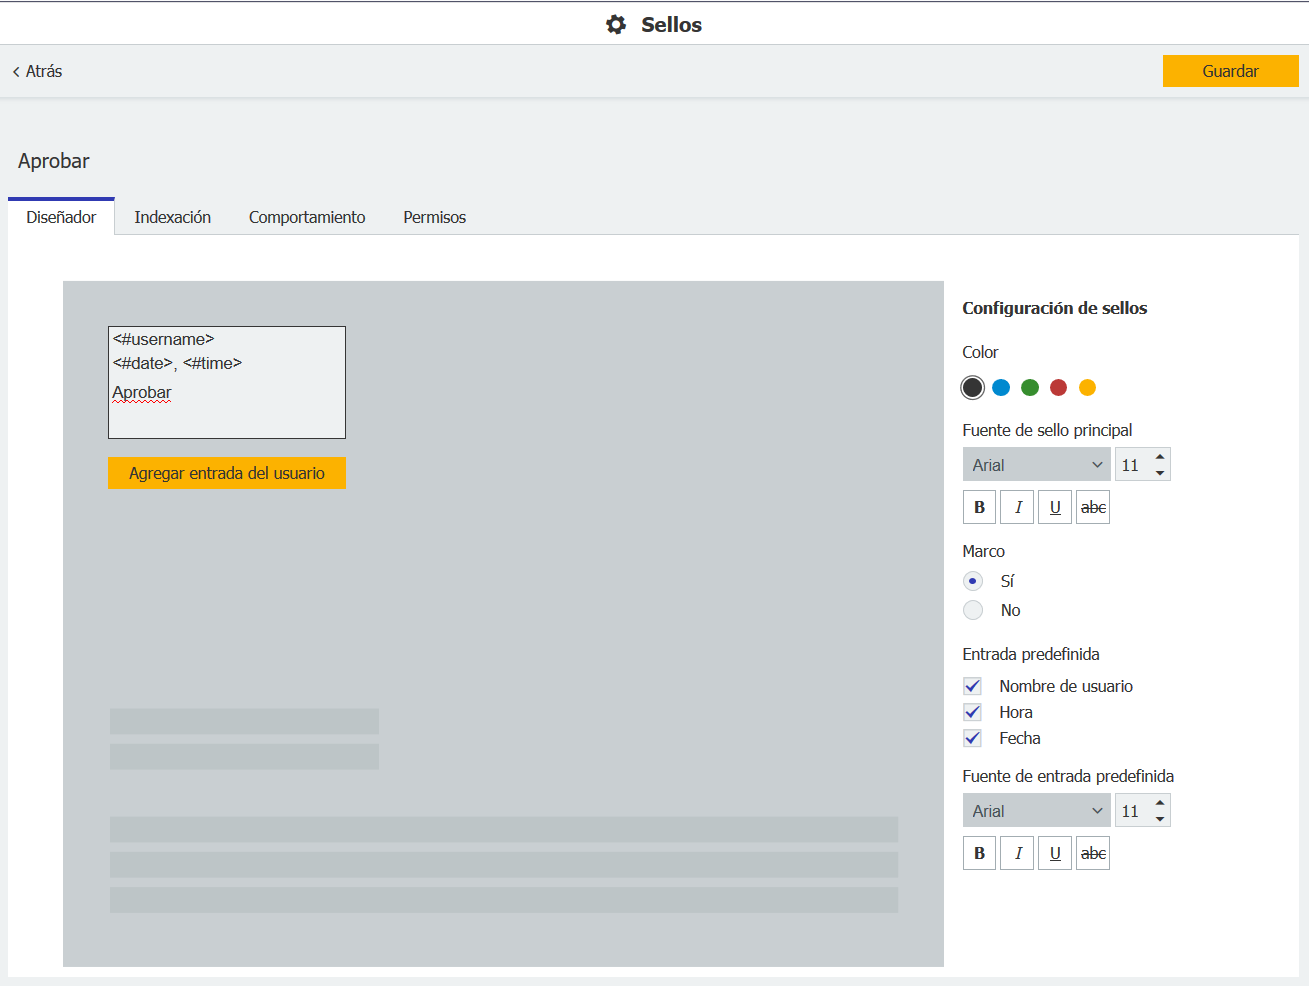Disable the Nombre de usuario entry
Screen dimensions: 1309x986
[x=972, y=685]
